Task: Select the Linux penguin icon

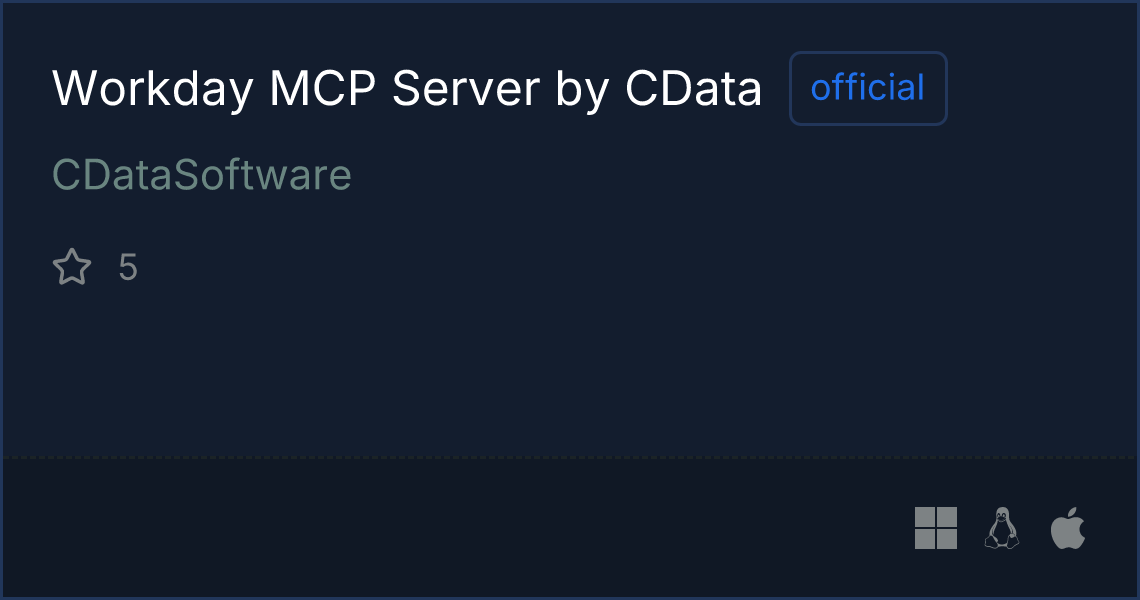Action: click(1002, 528)
